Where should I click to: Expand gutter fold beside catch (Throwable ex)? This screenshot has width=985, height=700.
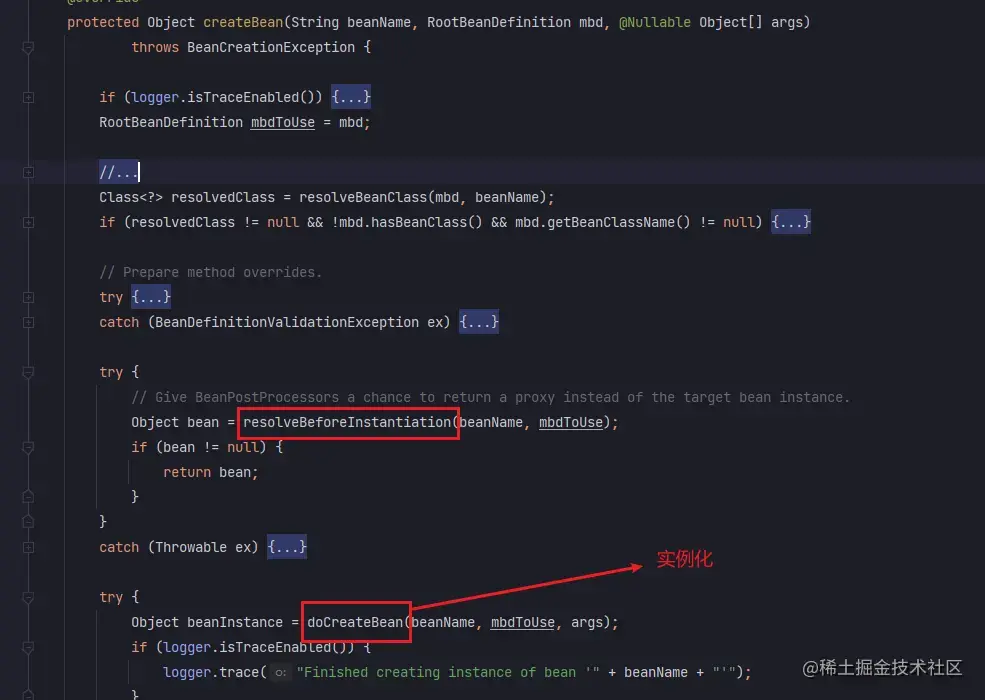coord(28,547)
